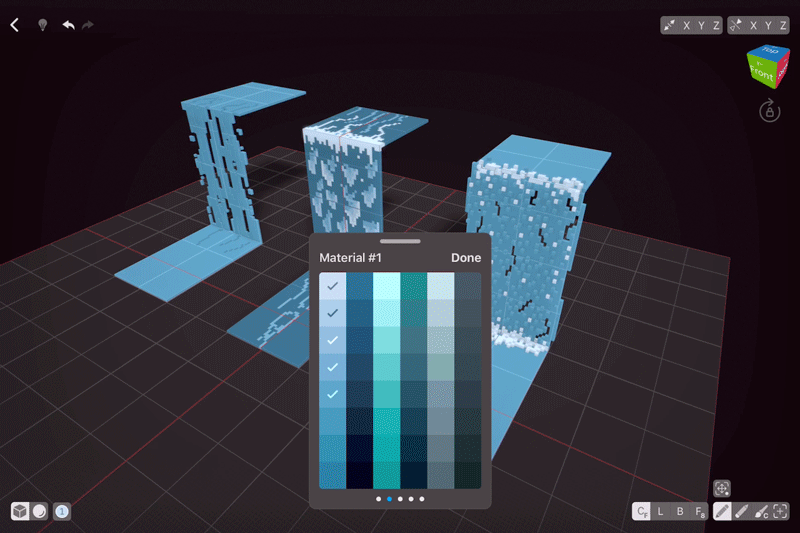
Task: Pick the near-black navy swatch at bottom of second column
Action: [x=360, y=475]
